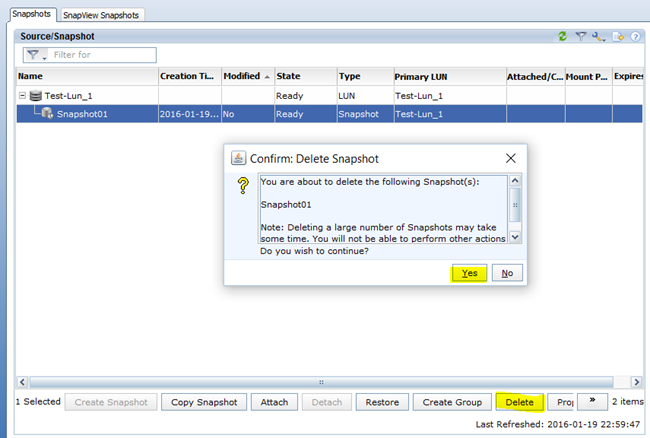Click the Filter for input field

point(104,55)
